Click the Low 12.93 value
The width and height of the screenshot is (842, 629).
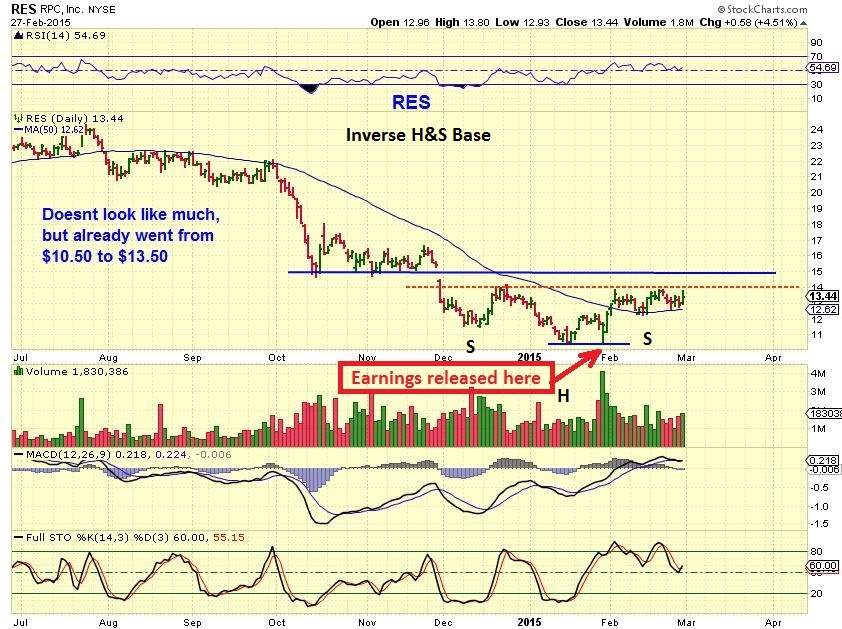pos(522,23)
